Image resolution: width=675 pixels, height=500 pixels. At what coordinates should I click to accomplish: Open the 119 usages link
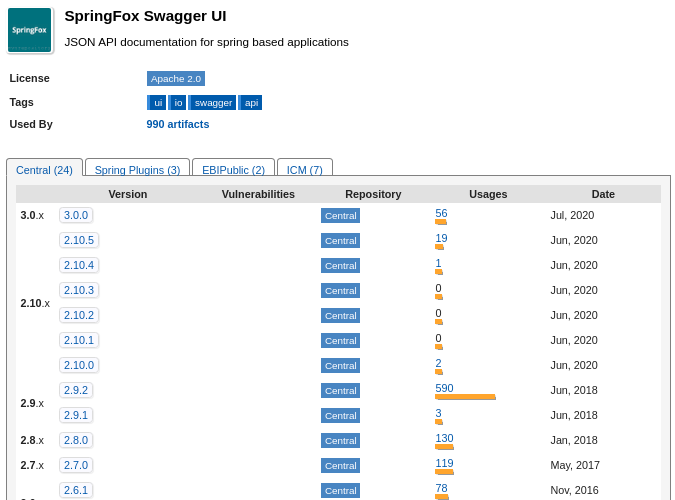444,463
